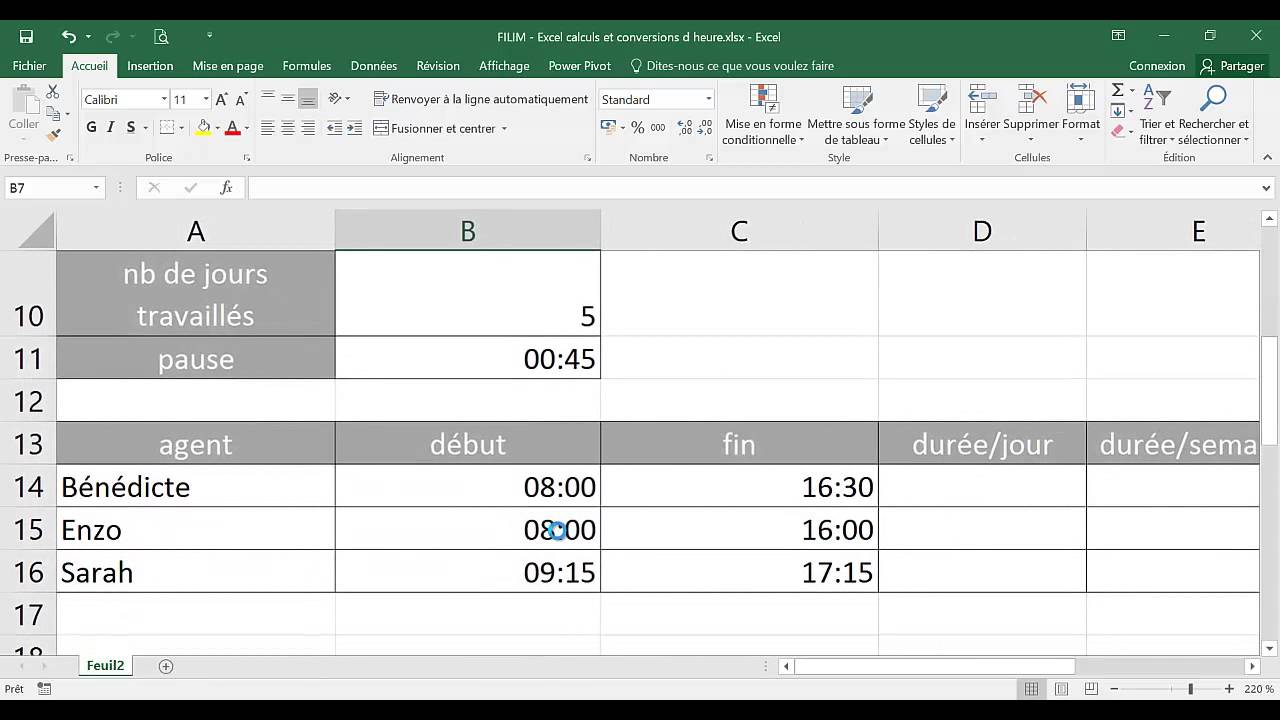
Task: Customize the Quick Access Toolbar arrow
Action: tap(209, 36)
